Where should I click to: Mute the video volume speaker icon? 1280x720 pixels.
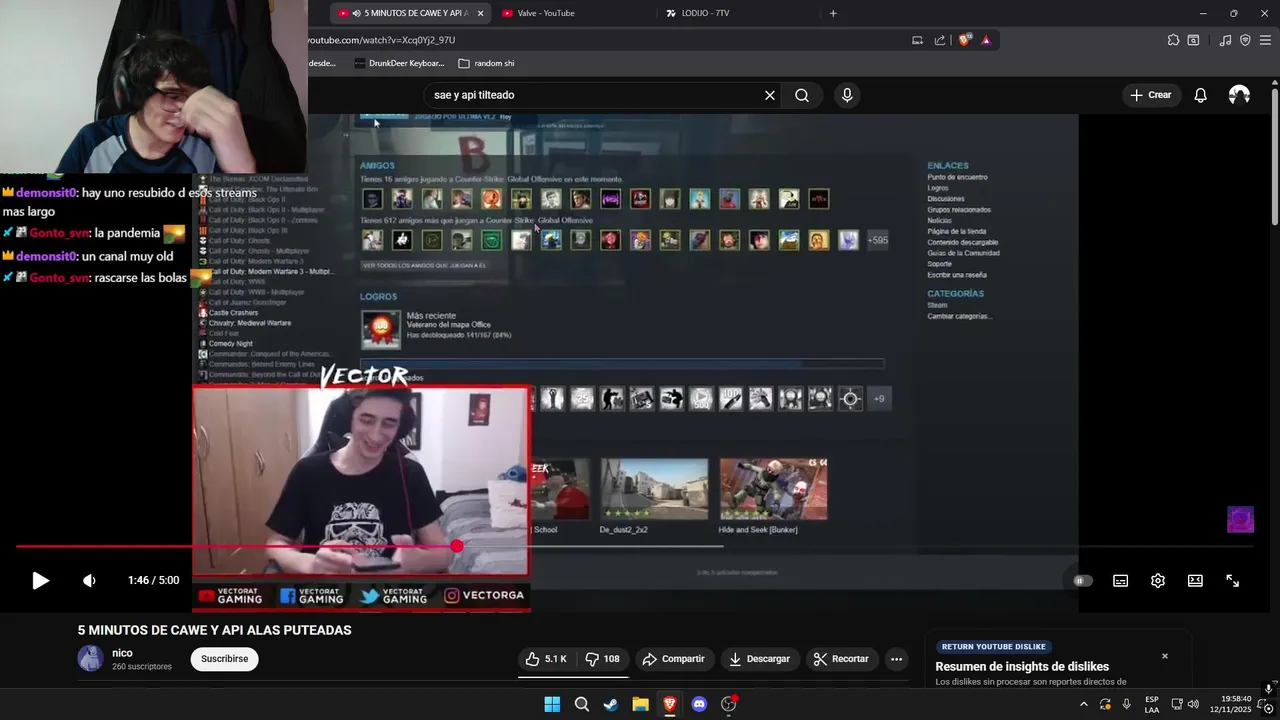coord(89,581)
